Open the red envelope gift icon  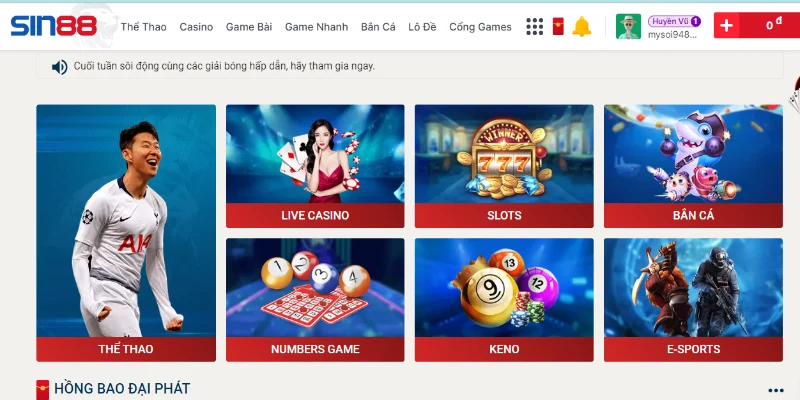click(x=558, y=27)
